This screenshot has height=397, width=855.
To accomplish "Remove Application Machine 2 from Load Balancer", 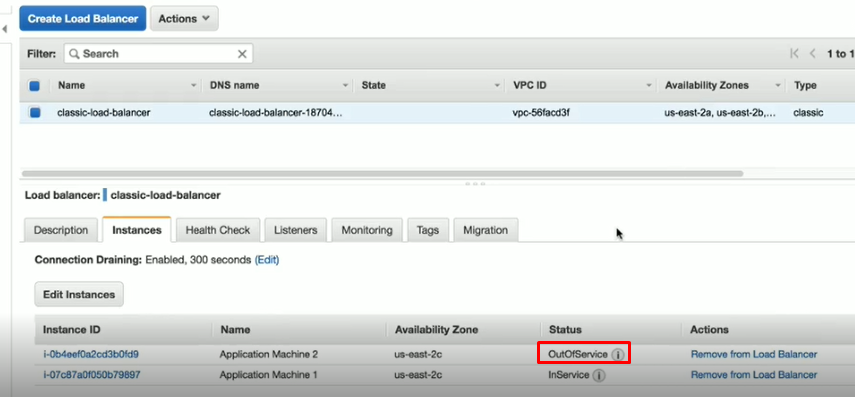I will (754, 354).
